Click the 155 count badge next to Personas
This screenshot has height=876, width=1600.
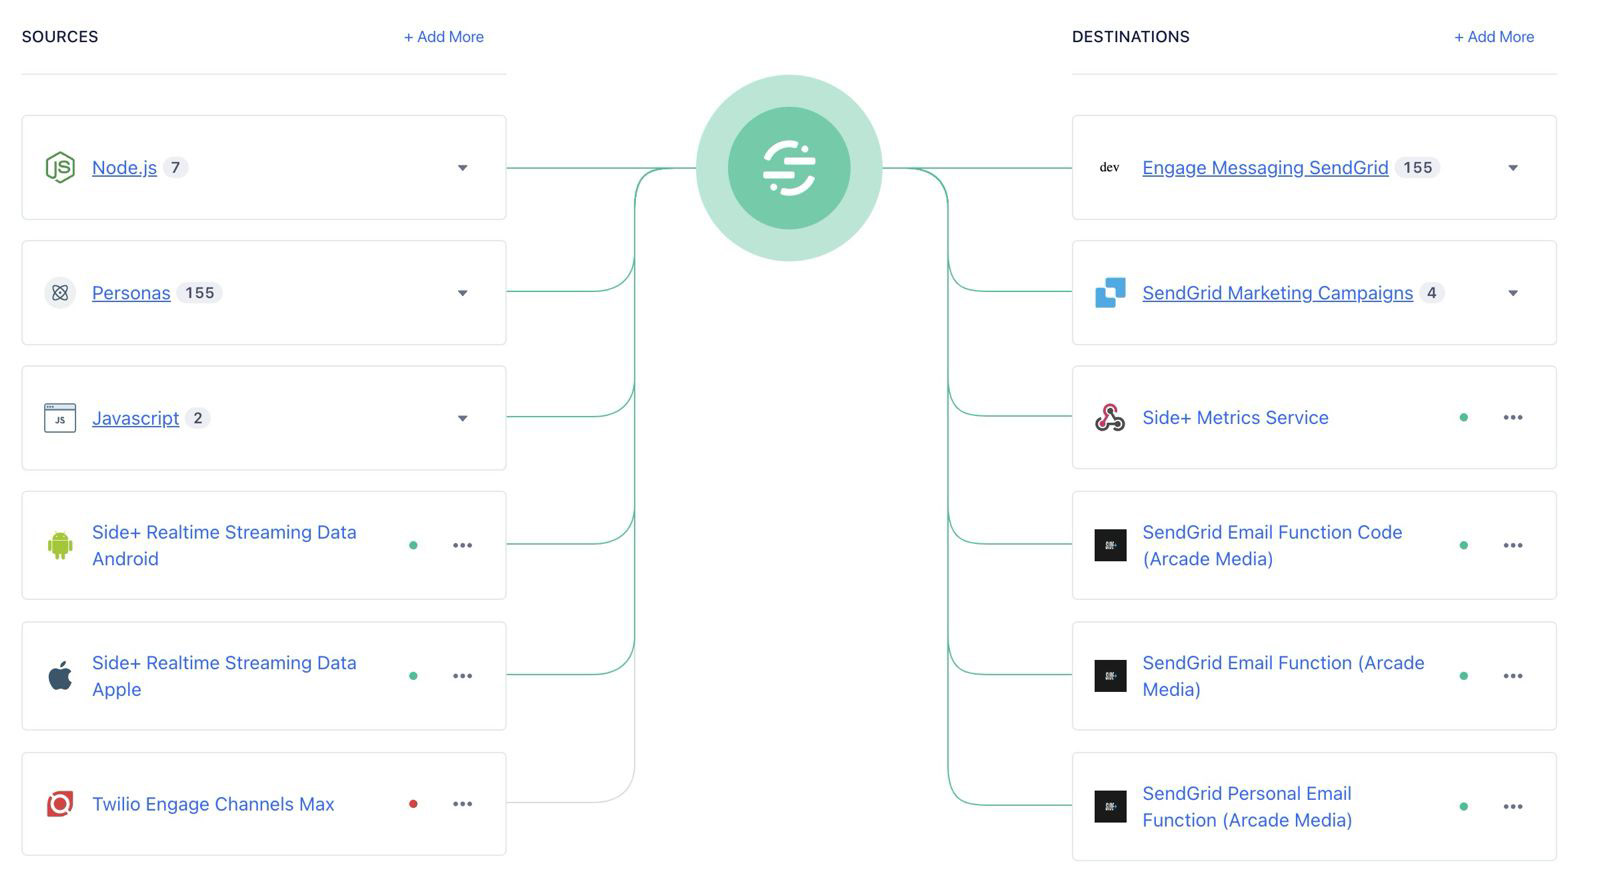(x=199, y=293)
